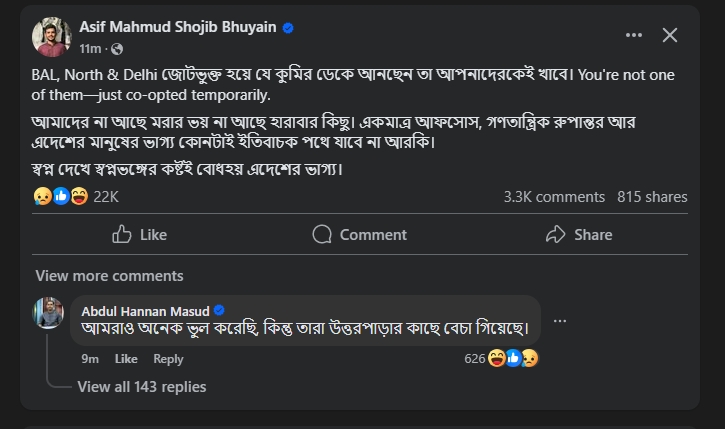Click Asif Mahmud's profile picture
725x429 pixels.
tap(51, 37)
